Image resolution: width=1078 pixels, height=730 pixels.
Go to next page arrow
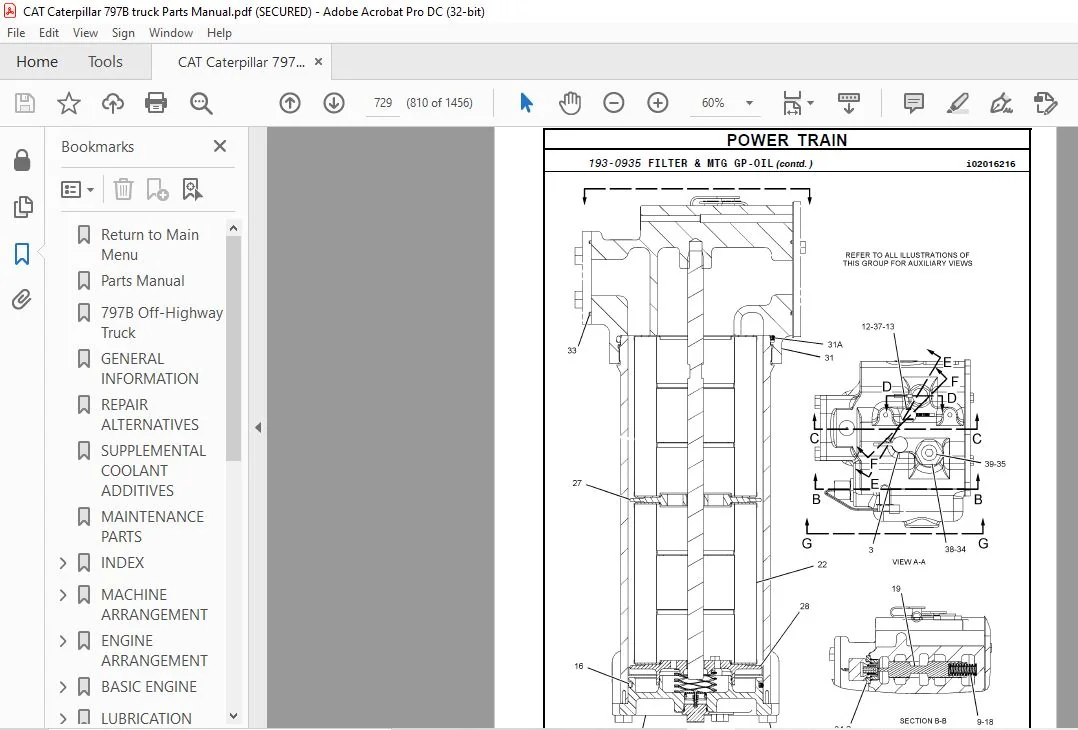(334, 103)
